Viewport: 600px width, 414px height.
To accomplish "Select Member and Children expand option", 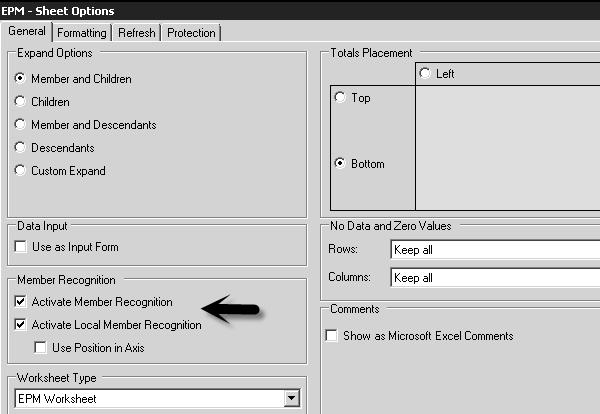I will [21, 79].
